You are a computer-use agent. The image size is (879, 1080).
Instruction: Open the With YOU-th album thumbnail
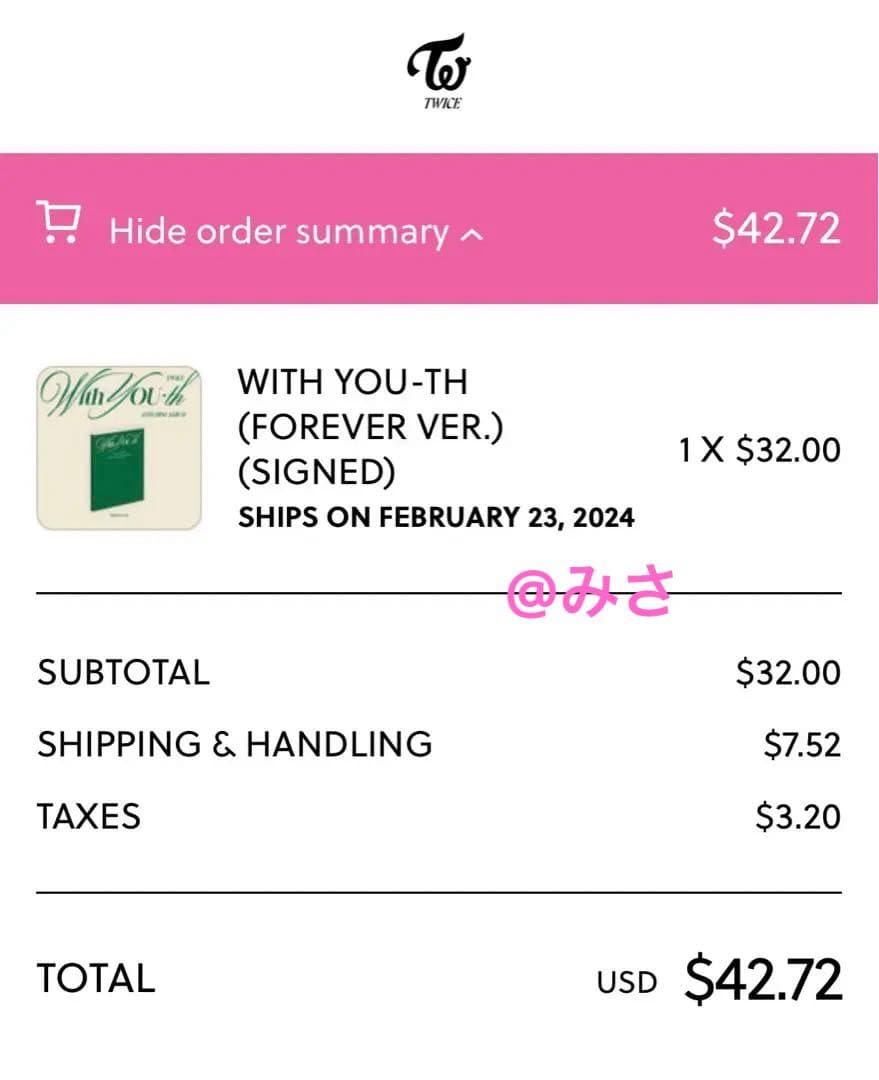pyautogui.click(x=119, y=447)
